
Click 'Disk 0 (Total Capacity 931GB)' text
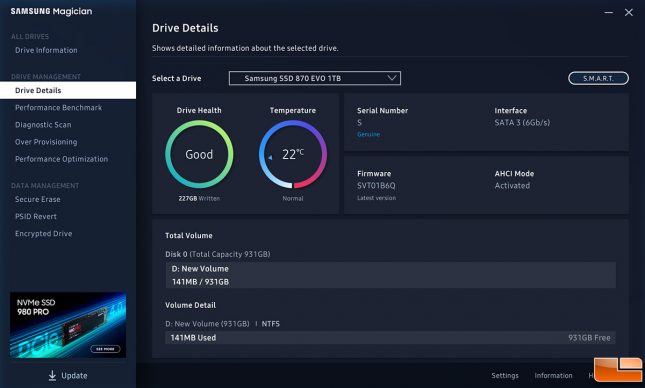pyautogui.click(x=218, y=254)
